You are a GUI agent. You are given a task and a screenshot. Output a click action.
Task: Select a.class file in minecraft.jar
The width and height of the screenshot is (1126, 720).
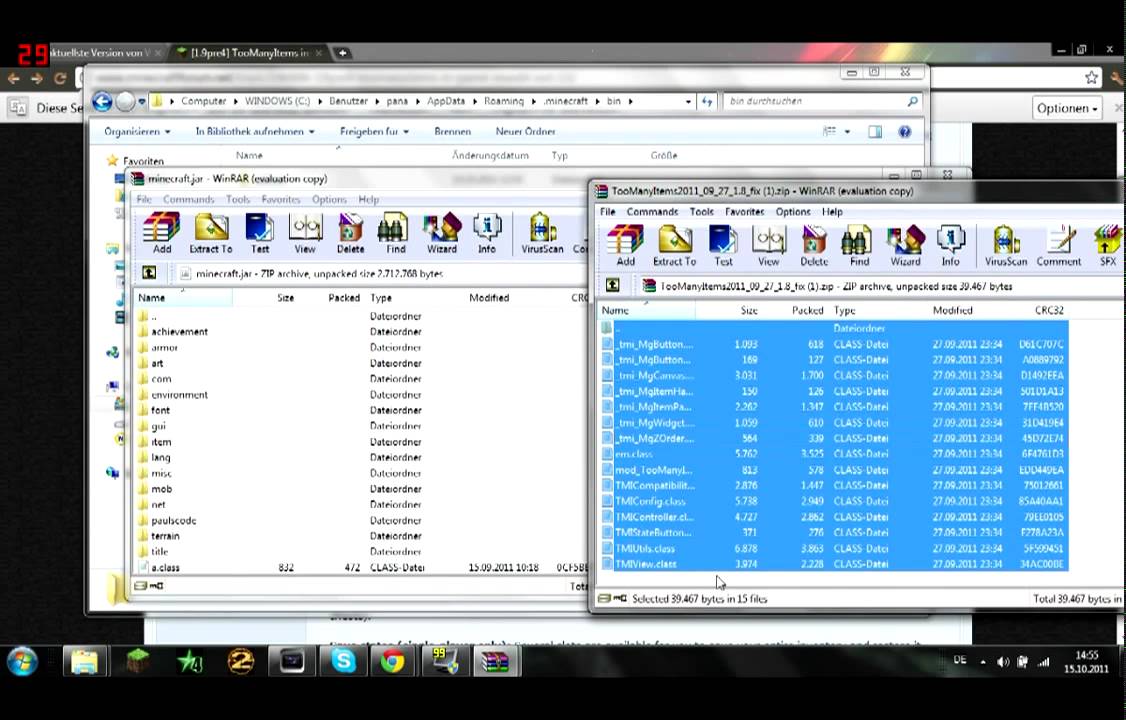coord(165,567)
